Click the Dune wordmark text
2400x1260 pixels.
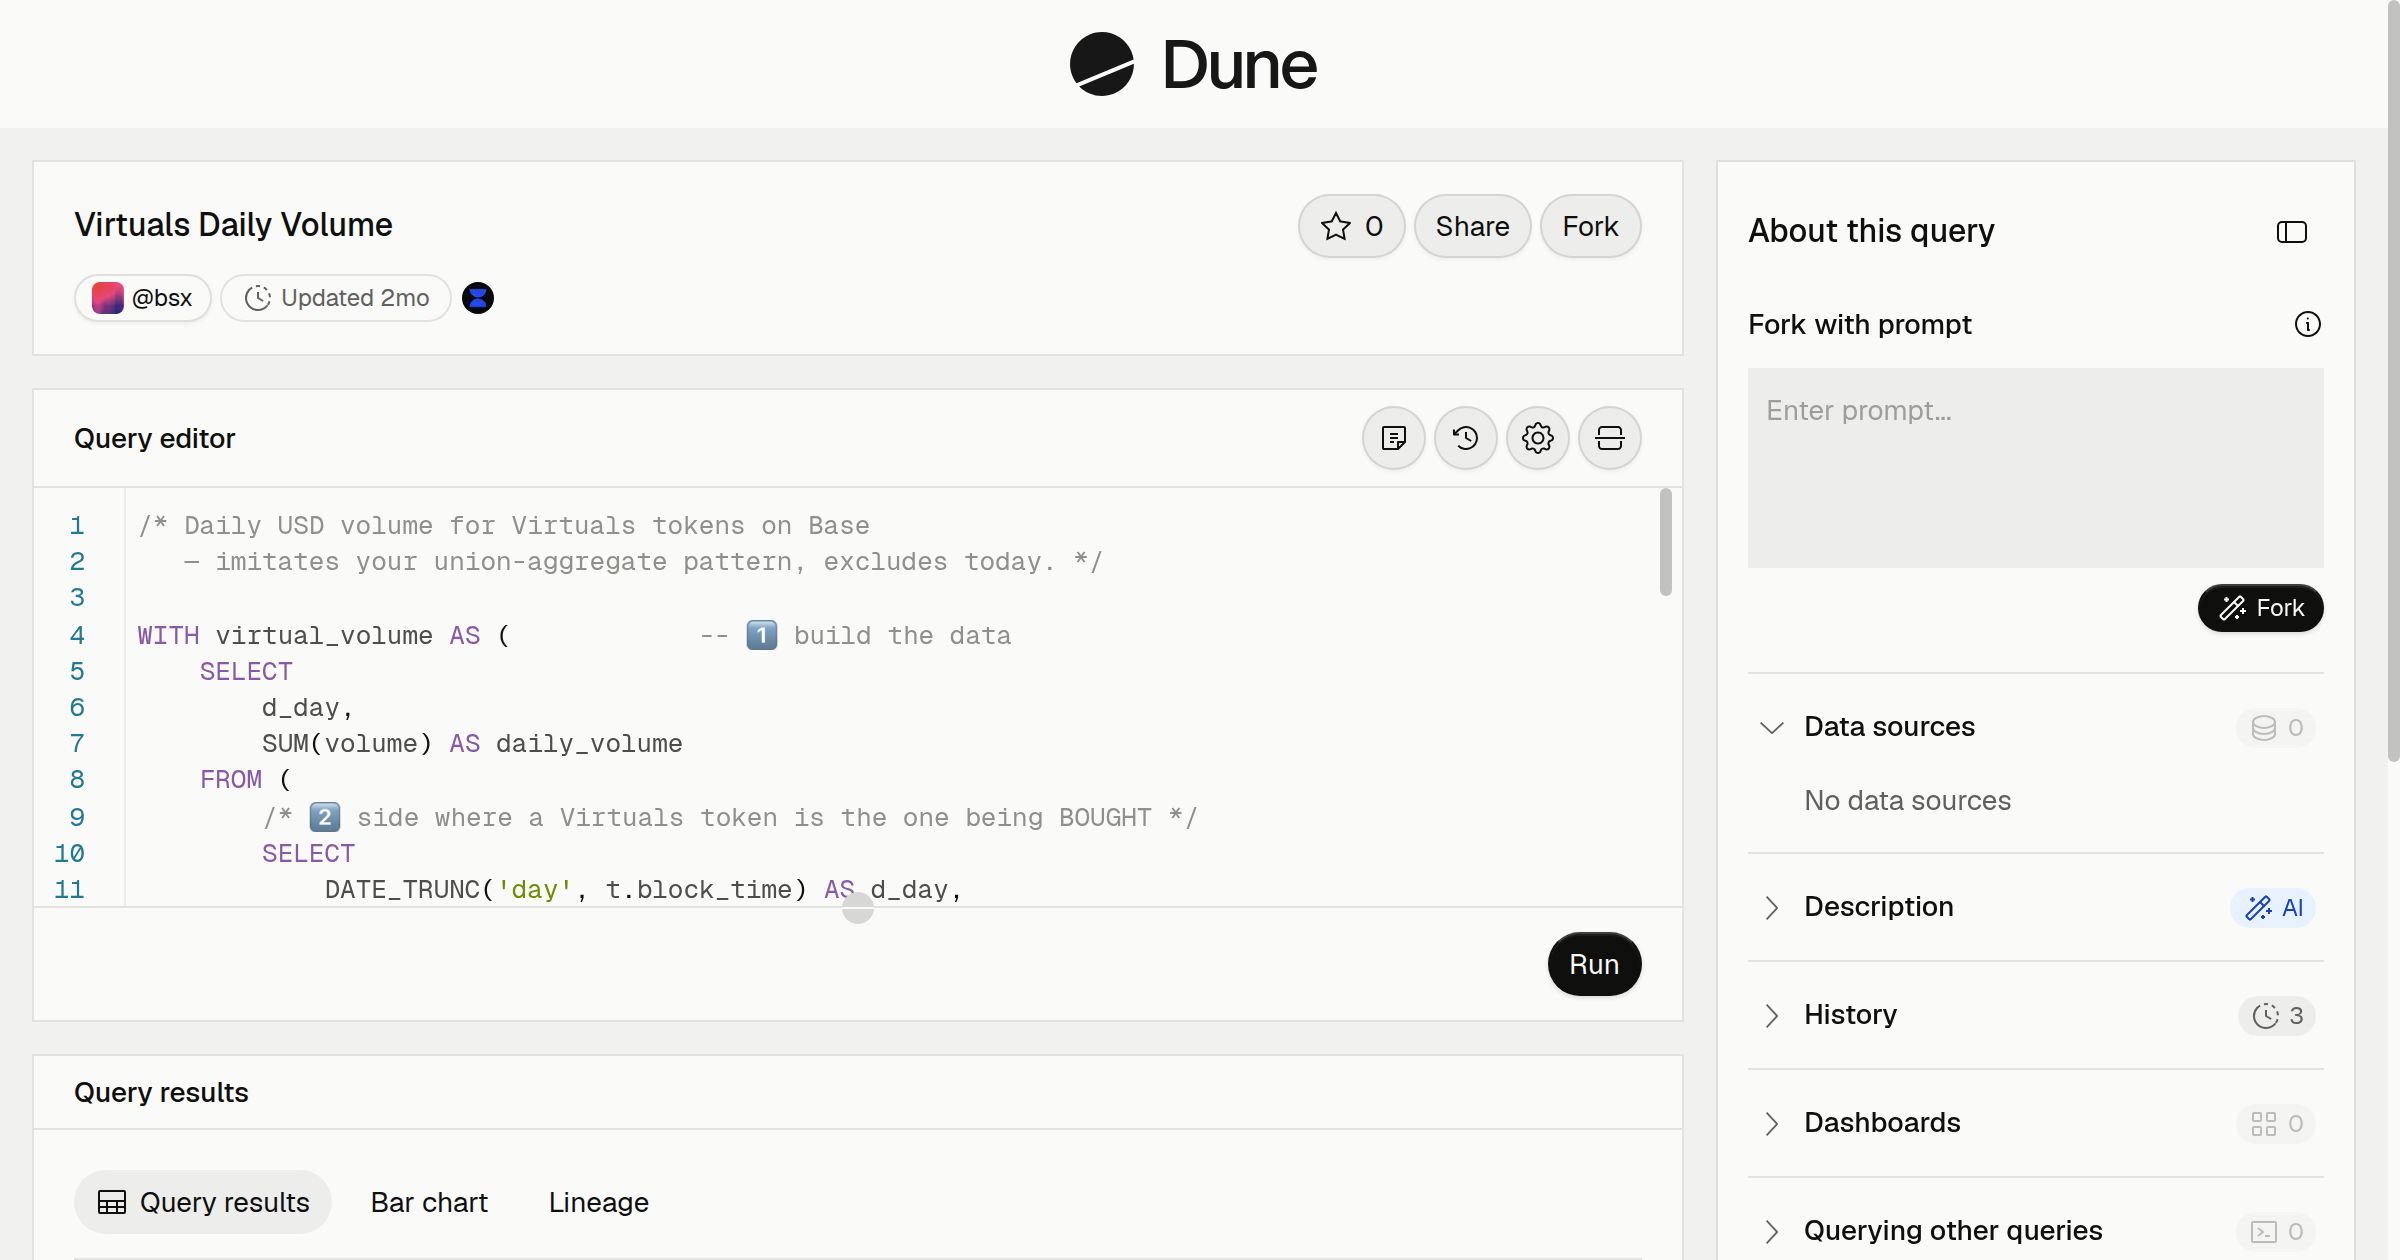pyautogui.click(x=1239, y=65)
